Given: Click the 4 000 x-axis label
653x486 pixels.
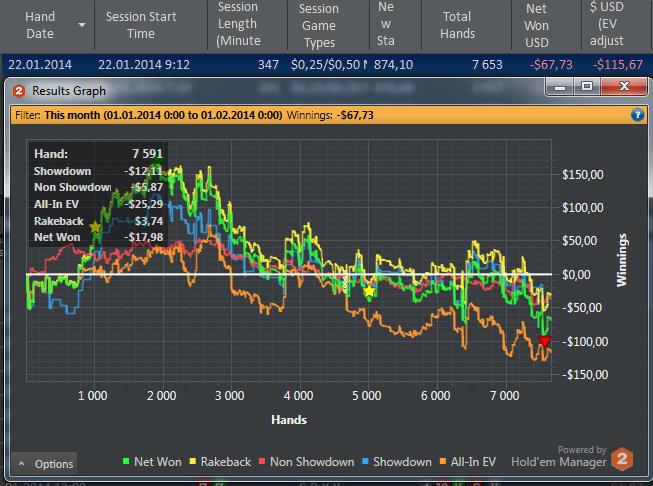Looking at the screenshot, I should [x=298, y=395].
